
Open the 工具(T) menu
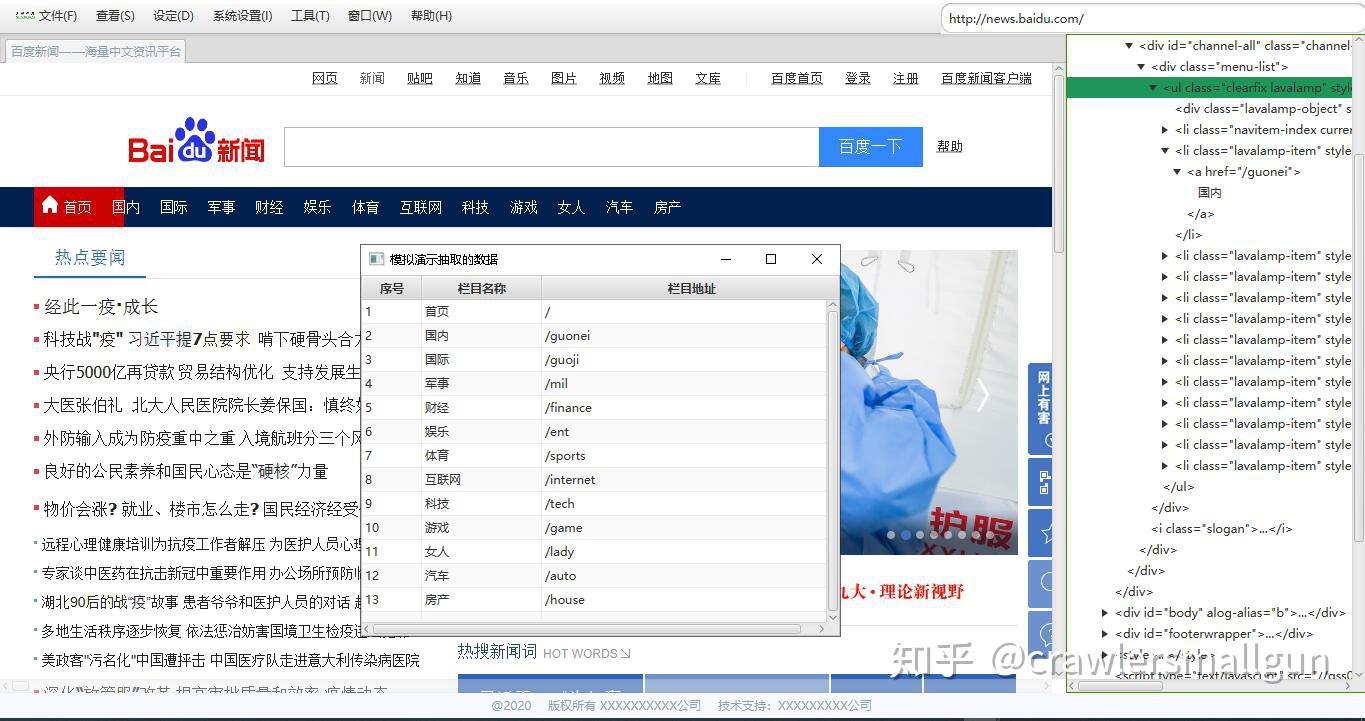[x=310, y=15]
